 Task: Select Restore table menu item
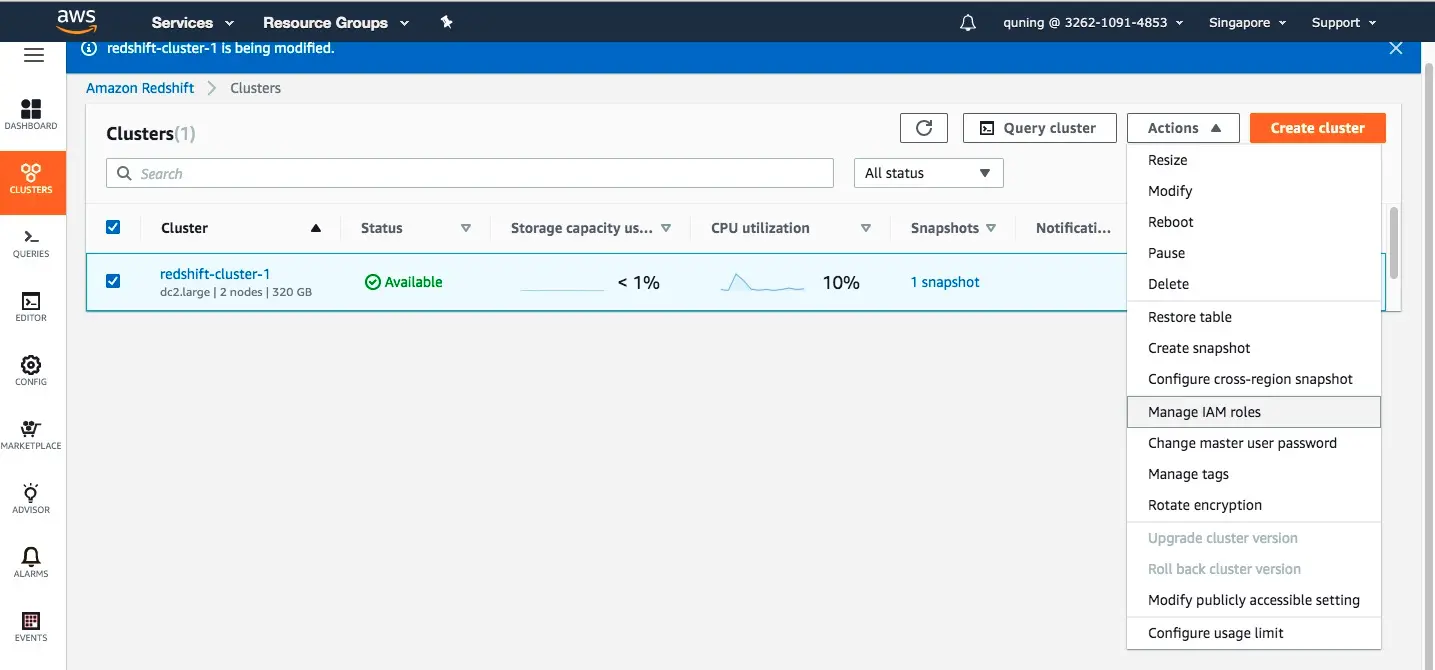[1254, 317]
